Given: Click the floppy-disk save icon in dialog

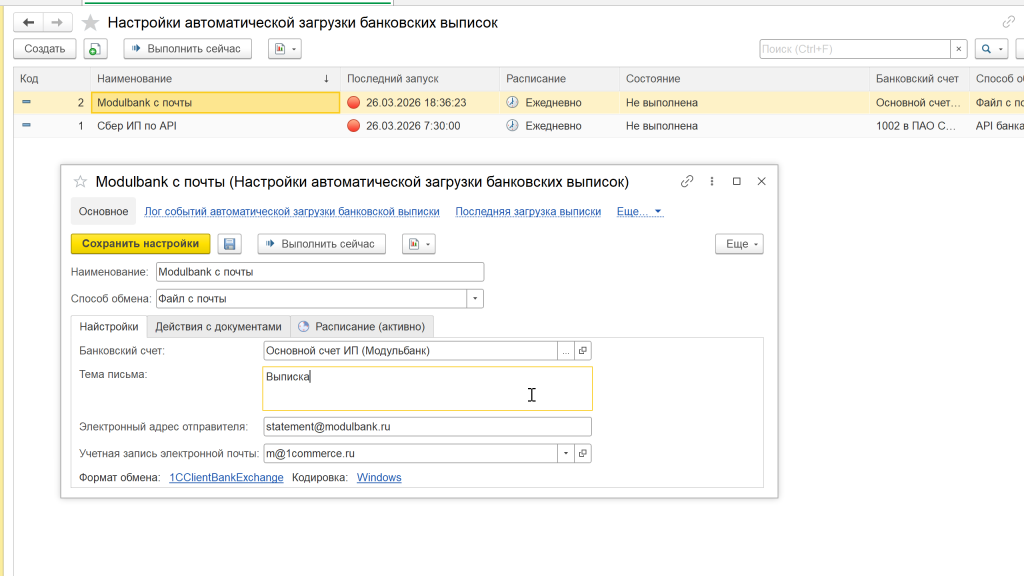Looking at the screenshot, I should click(x=230, y=244).
